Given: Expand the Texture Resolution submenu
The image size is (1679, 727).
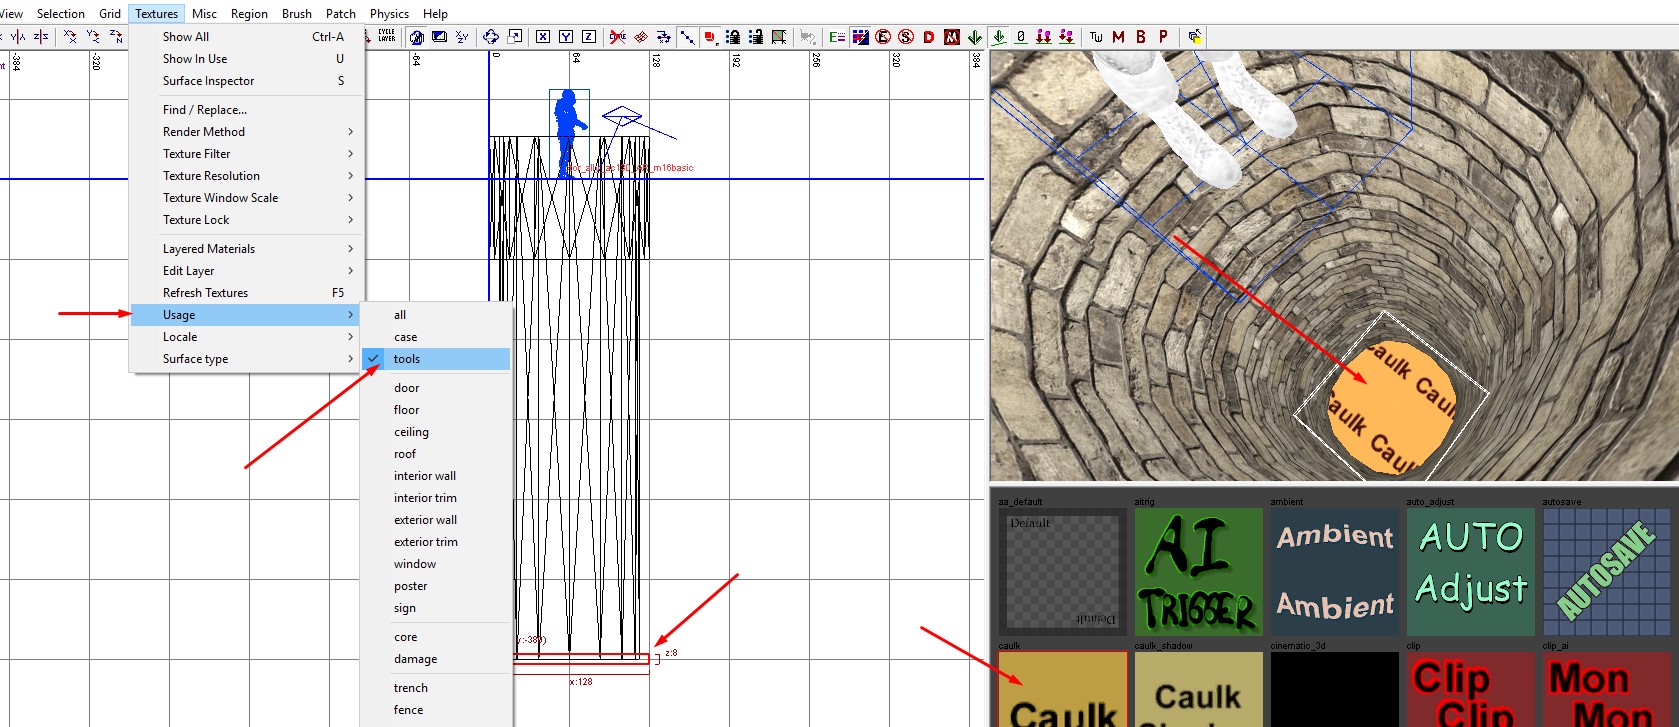Looking at the screenshot, I should click(x=247, y=176).
